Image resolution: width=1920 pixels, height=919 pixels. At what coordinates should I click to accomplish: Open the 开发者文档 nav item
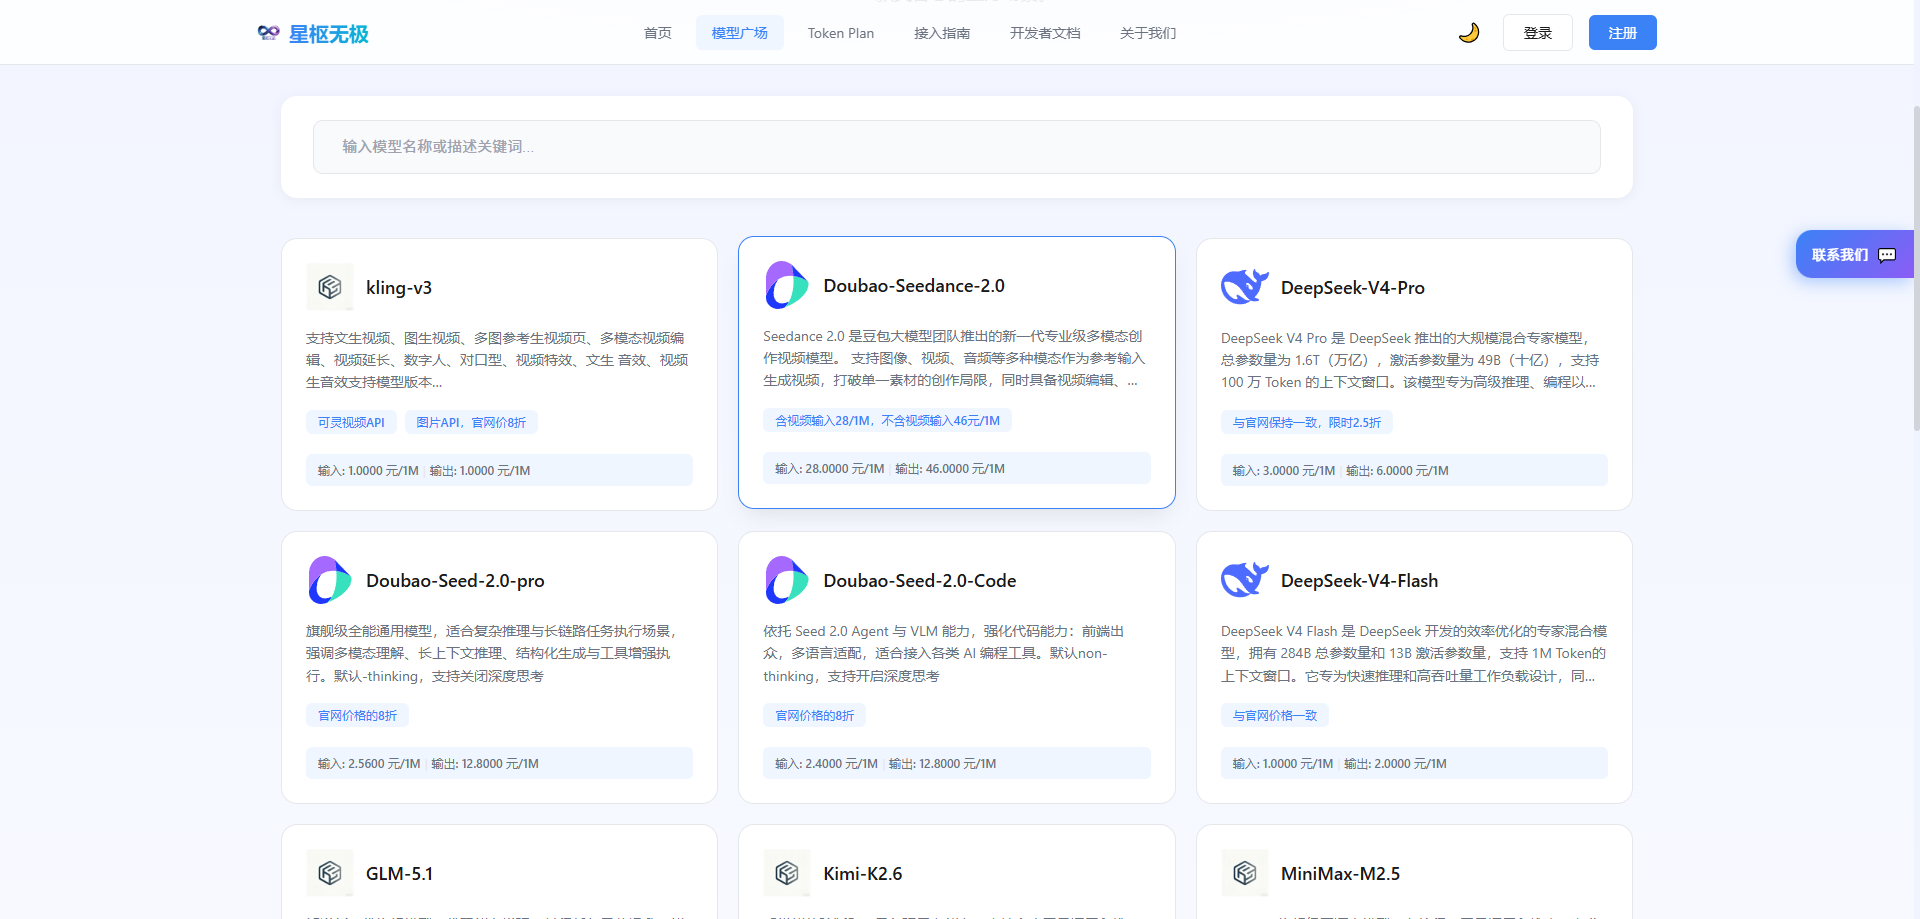(x=1045, y=33)
